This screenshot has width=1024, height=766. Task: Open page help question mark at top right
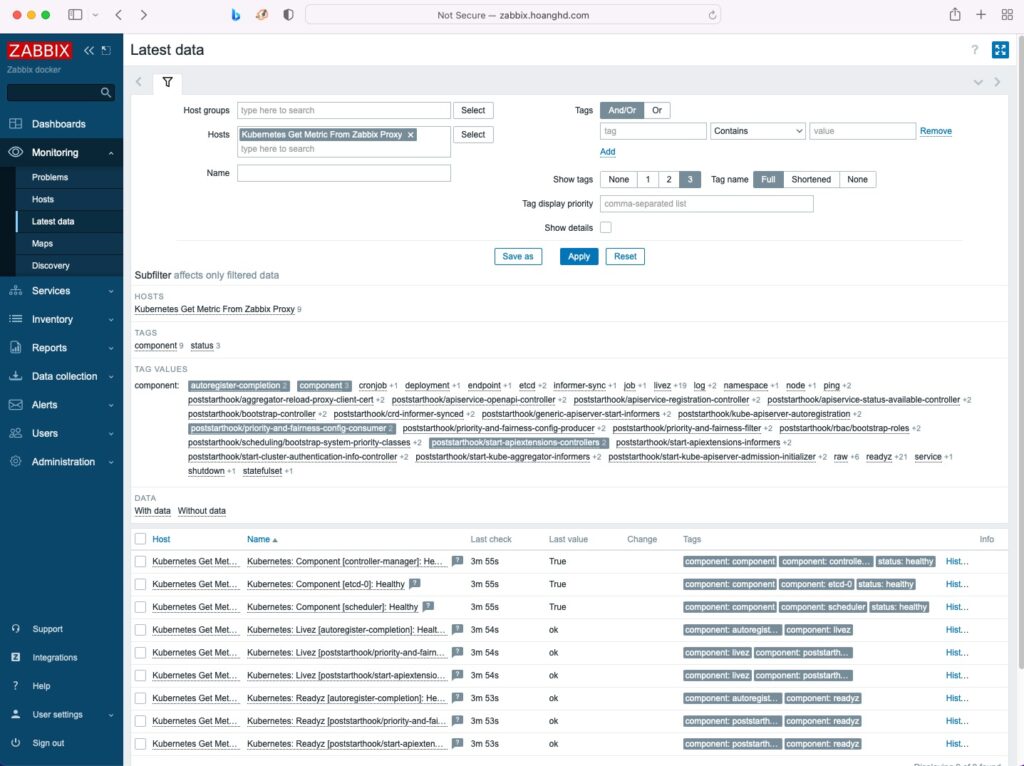pos(974,50)
